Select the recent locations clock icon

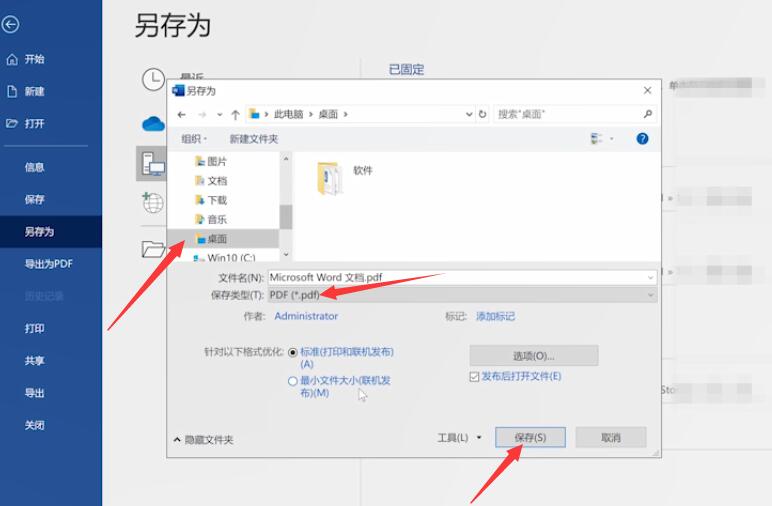153,79
